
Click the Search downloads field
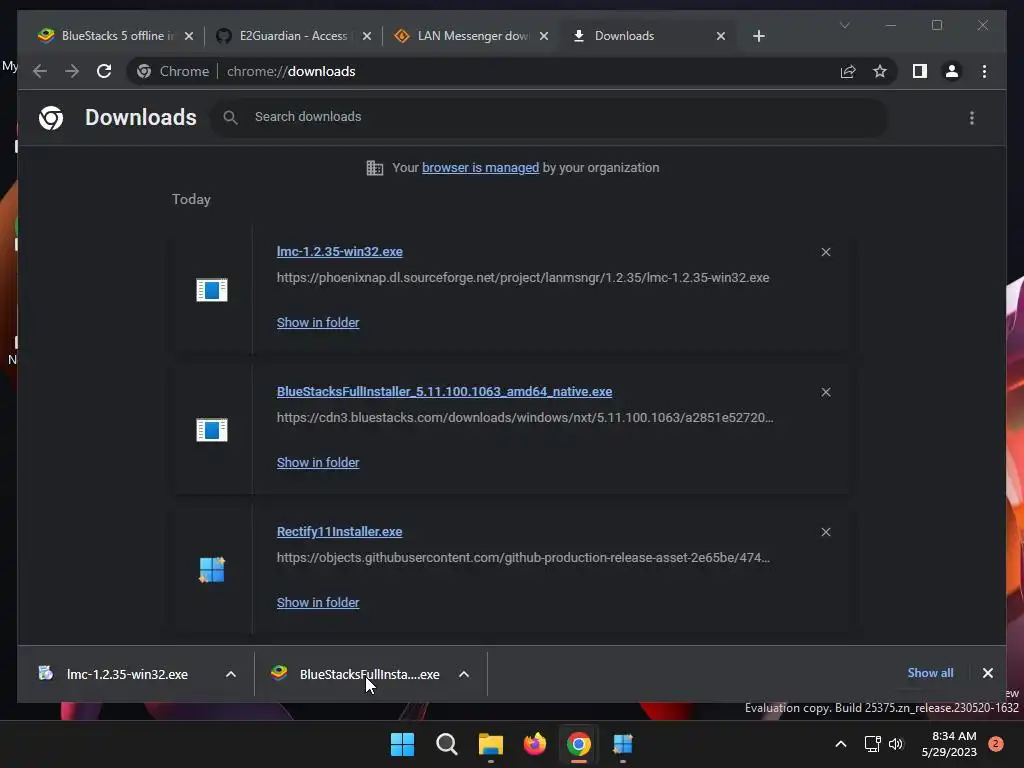549,117
